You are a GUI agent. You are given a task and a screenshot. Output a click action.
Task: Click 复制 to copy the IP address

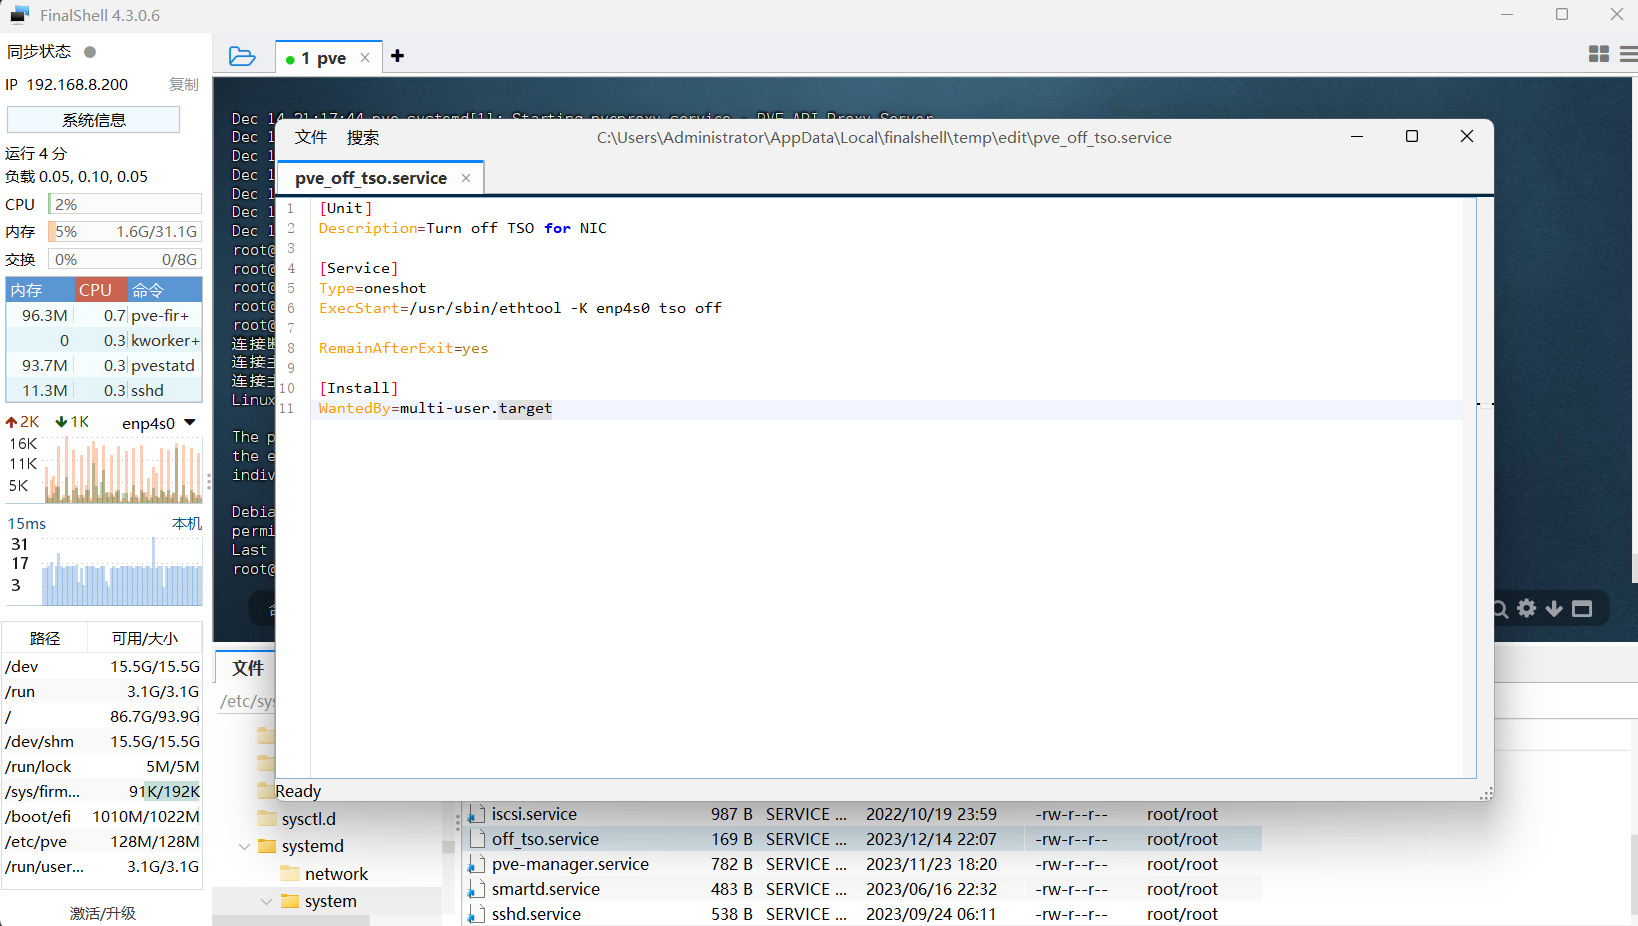tap(183, 85)
